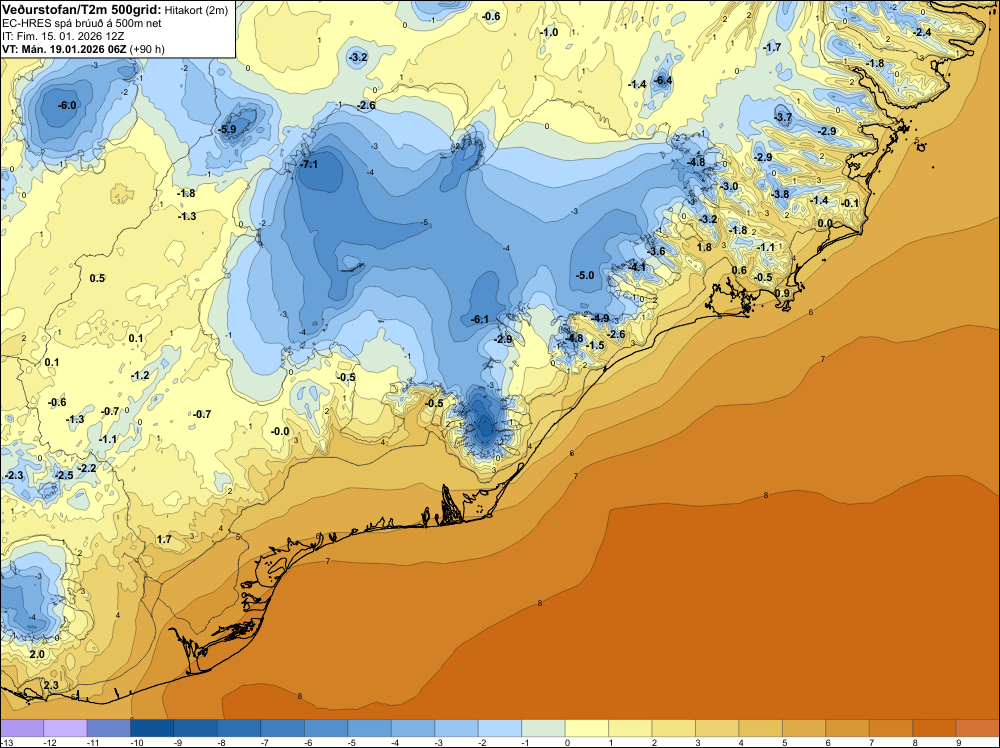
Task: Click the dark orange 8 swatch in color scale
Action: click(x=934, y=728)
